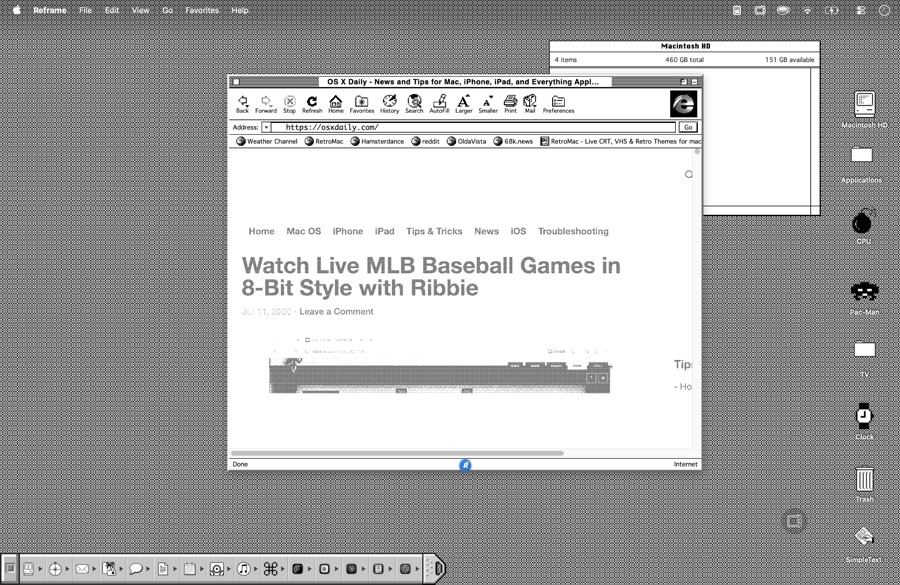Click the Print toolbar icon

click(x=510, y=104)
